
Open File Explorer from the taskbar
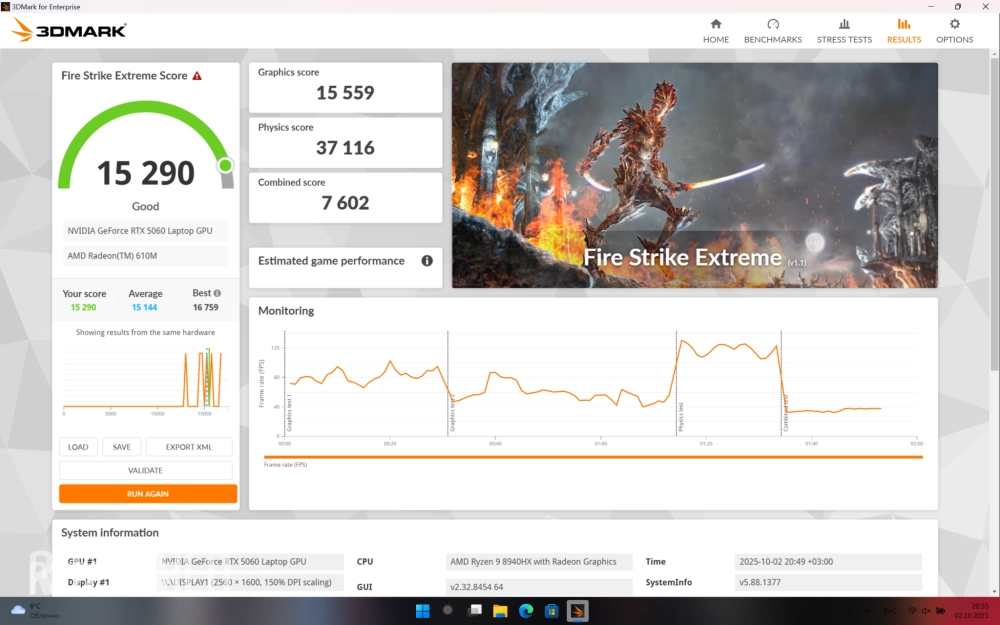point(500,611)
